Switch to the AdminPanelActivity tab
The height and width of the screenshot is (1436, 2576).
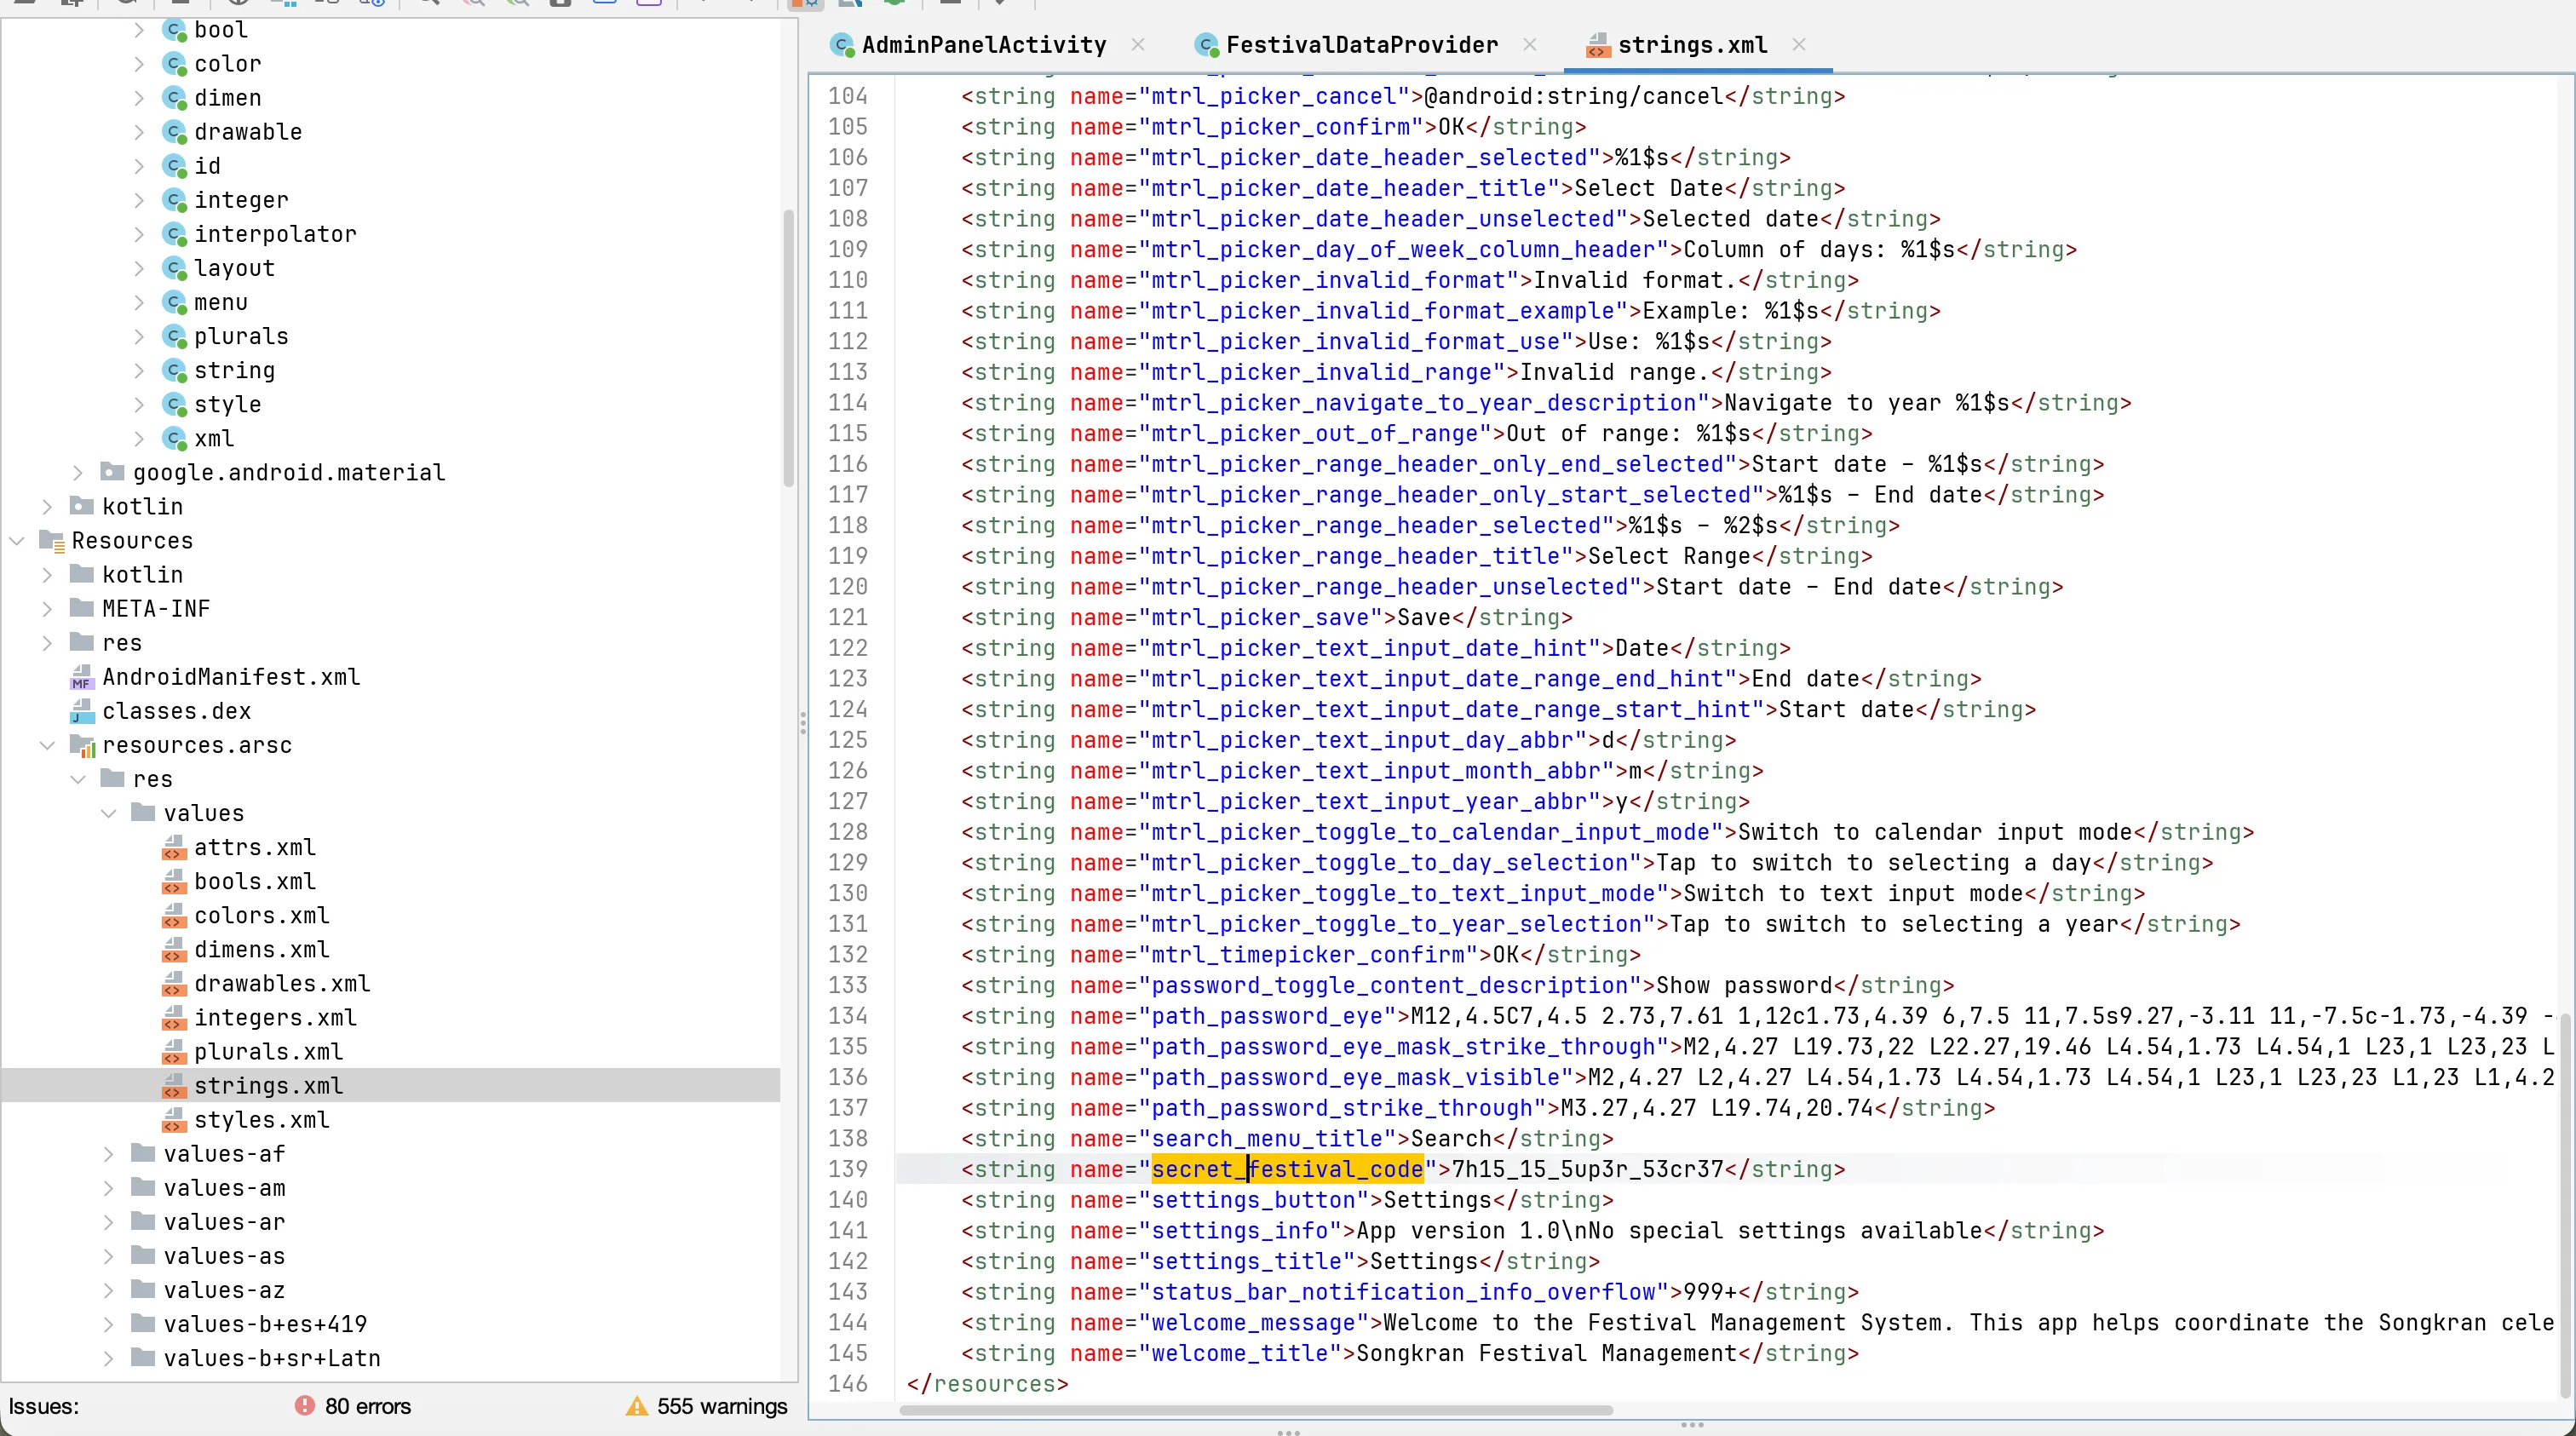(982, 45)
